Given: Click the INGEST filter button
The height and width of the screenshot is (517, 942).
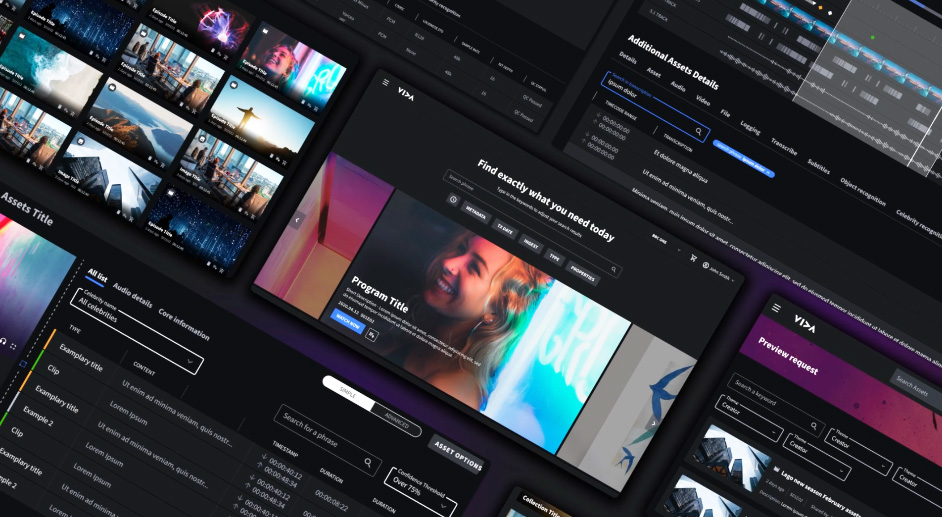Looking at the screenshot, I should click(x=531, y=244).
